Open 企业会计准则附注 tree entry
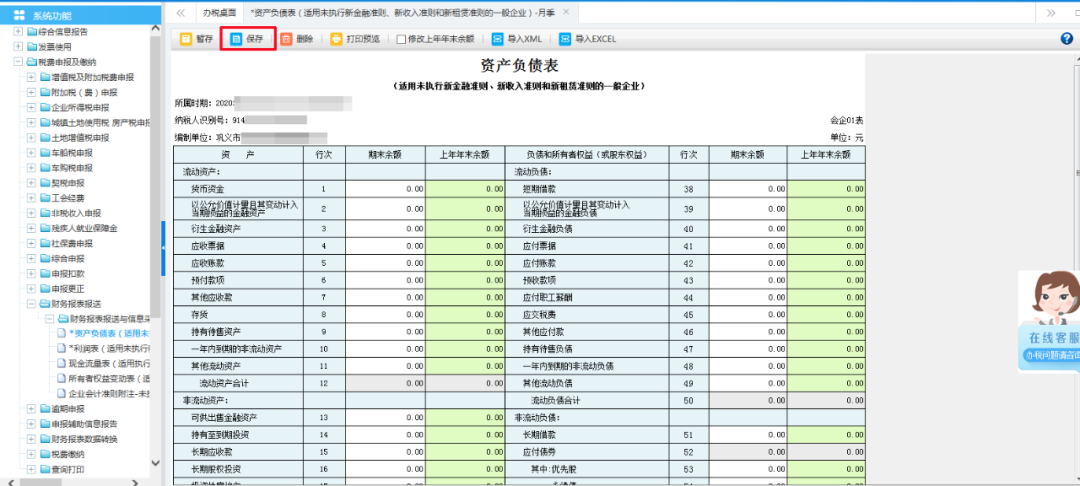Image resolution: width=1080 pixels, height=486 pixels. 110,394
